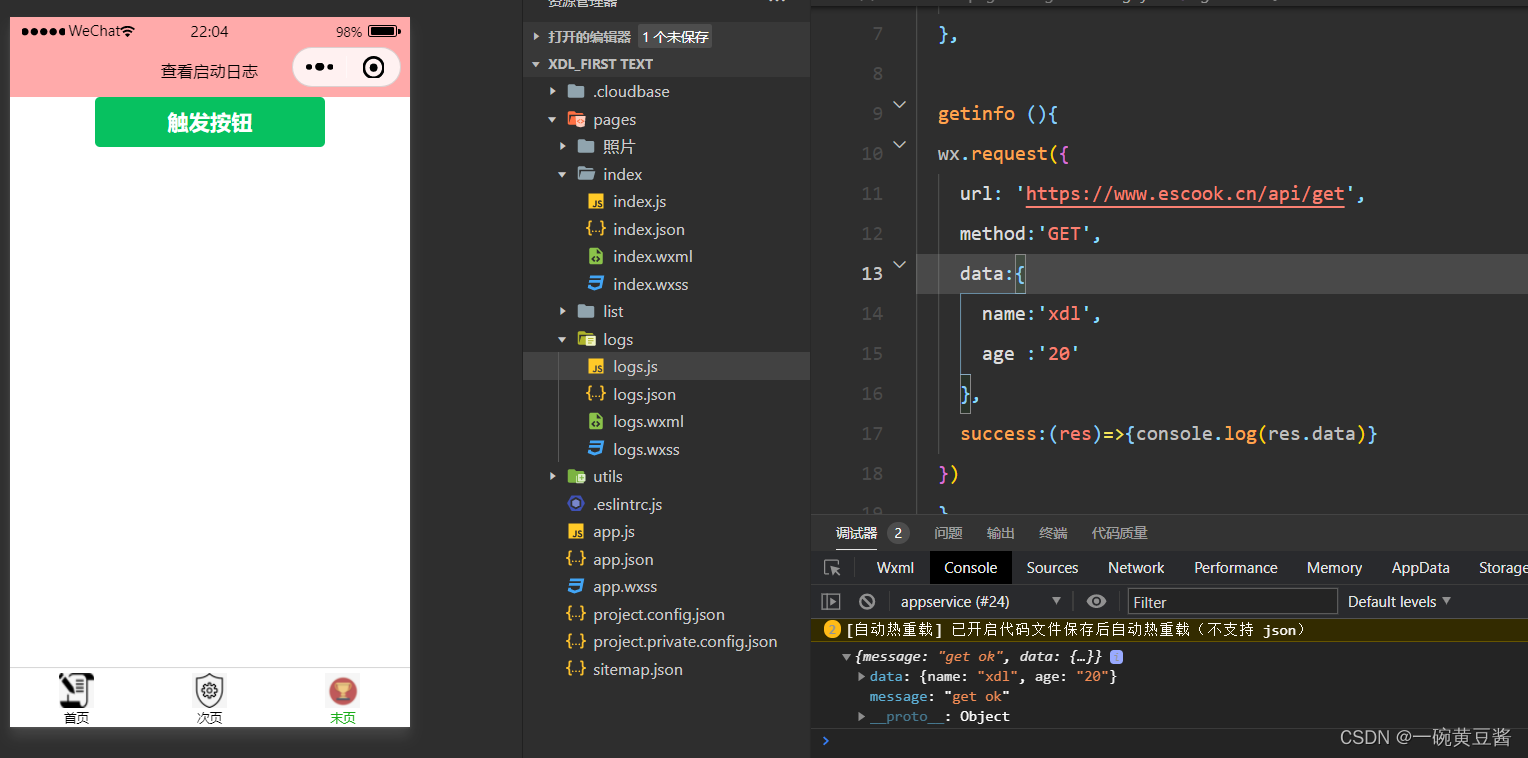Expand the __proto__ entry in console
Screen dimensions: 1528x758
tap(862, 717)
